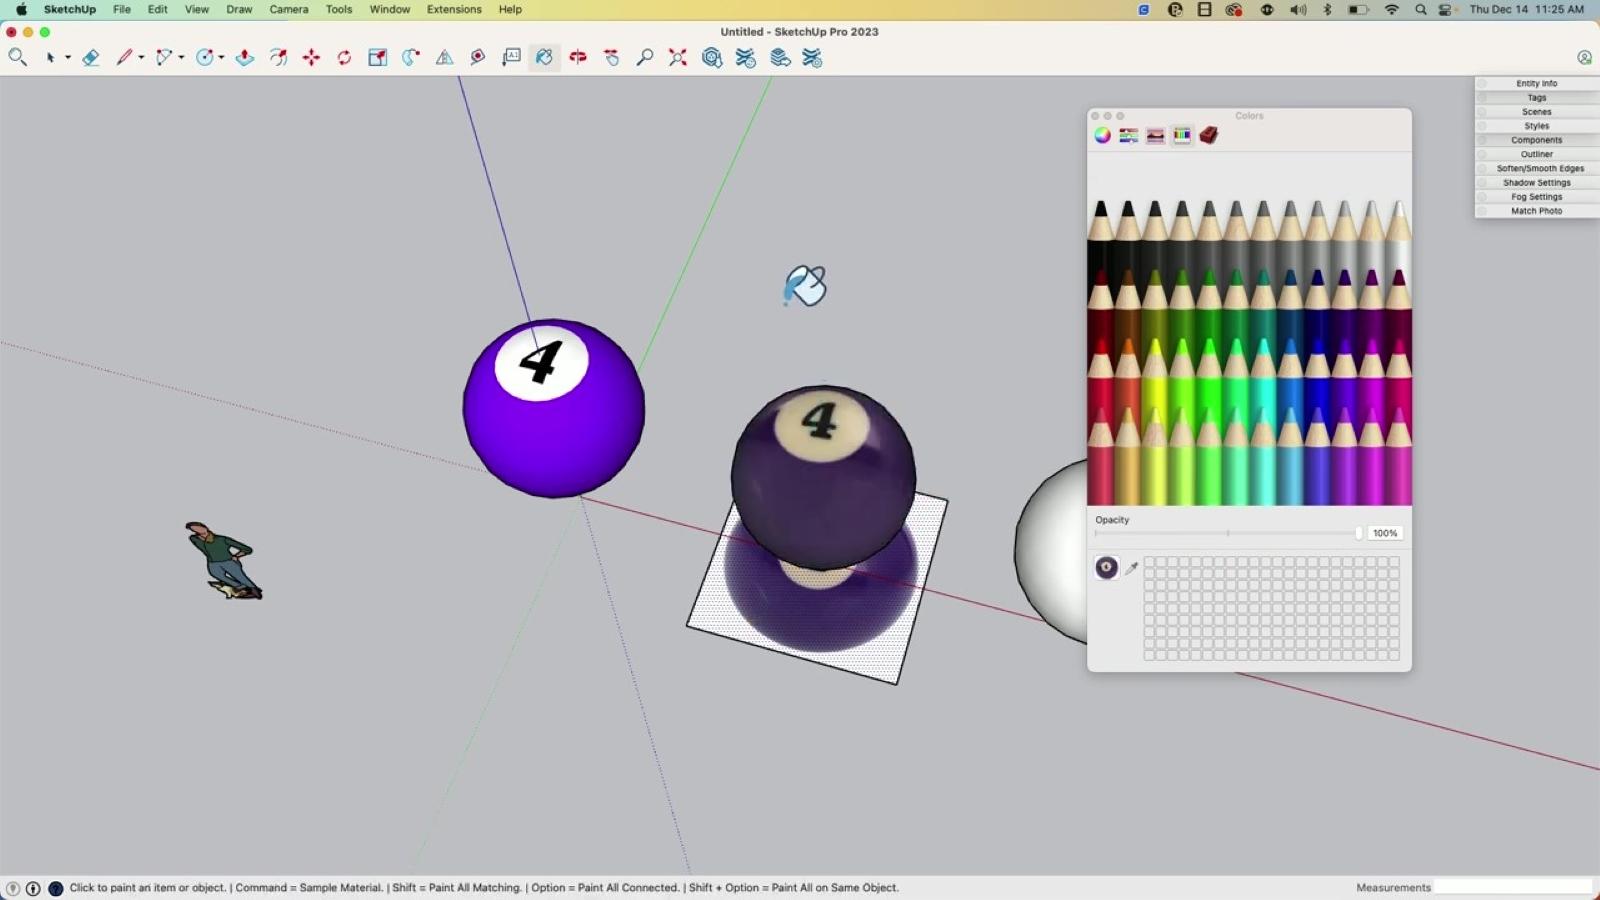Activate the Push/Pull tool

tap(245, 58)
